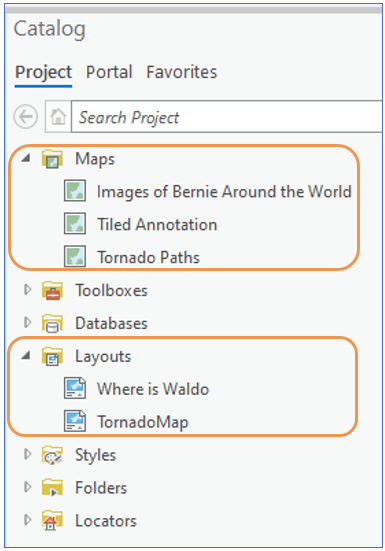Switch to the Portal tab
385x551 pixels.
coord(109,72)
